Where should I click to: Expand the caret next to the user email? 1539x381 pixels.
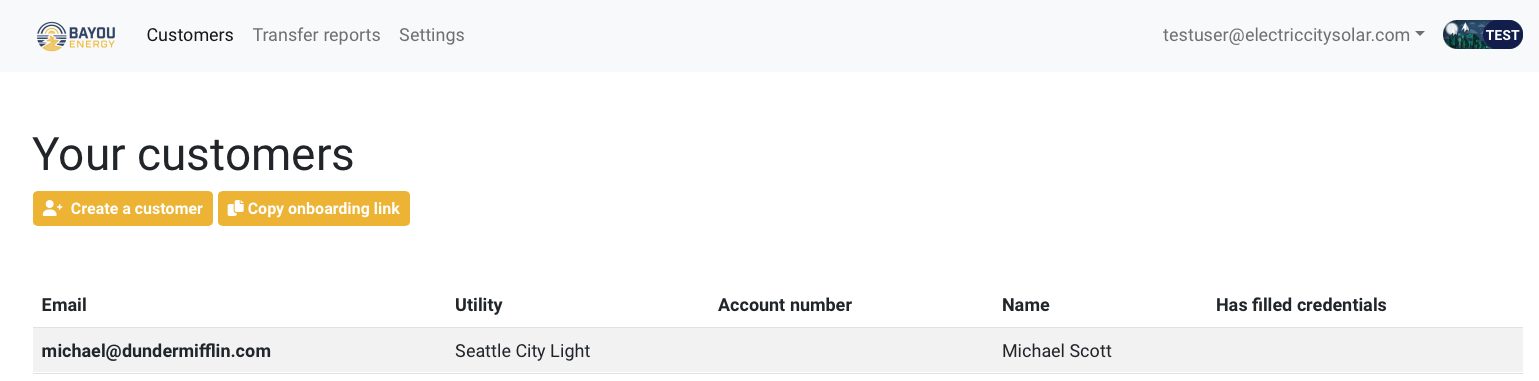click(x=1420, y=35)
